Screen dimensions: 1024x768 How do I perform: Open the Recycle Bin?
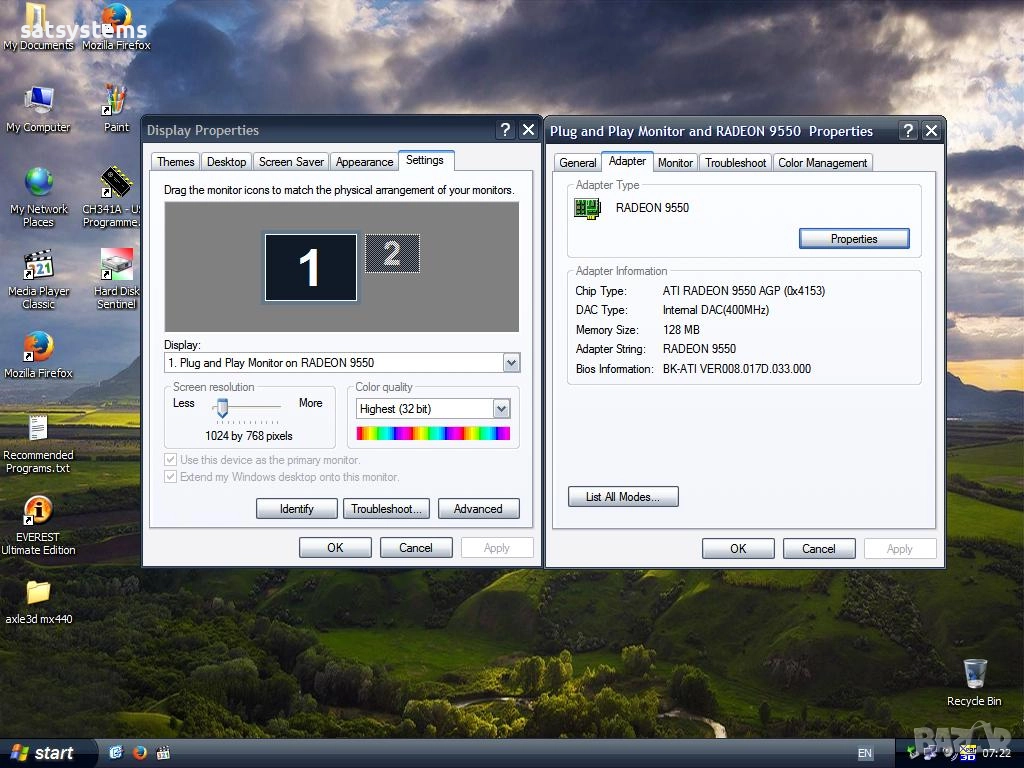pyautogui.click(x=973, y=674)
